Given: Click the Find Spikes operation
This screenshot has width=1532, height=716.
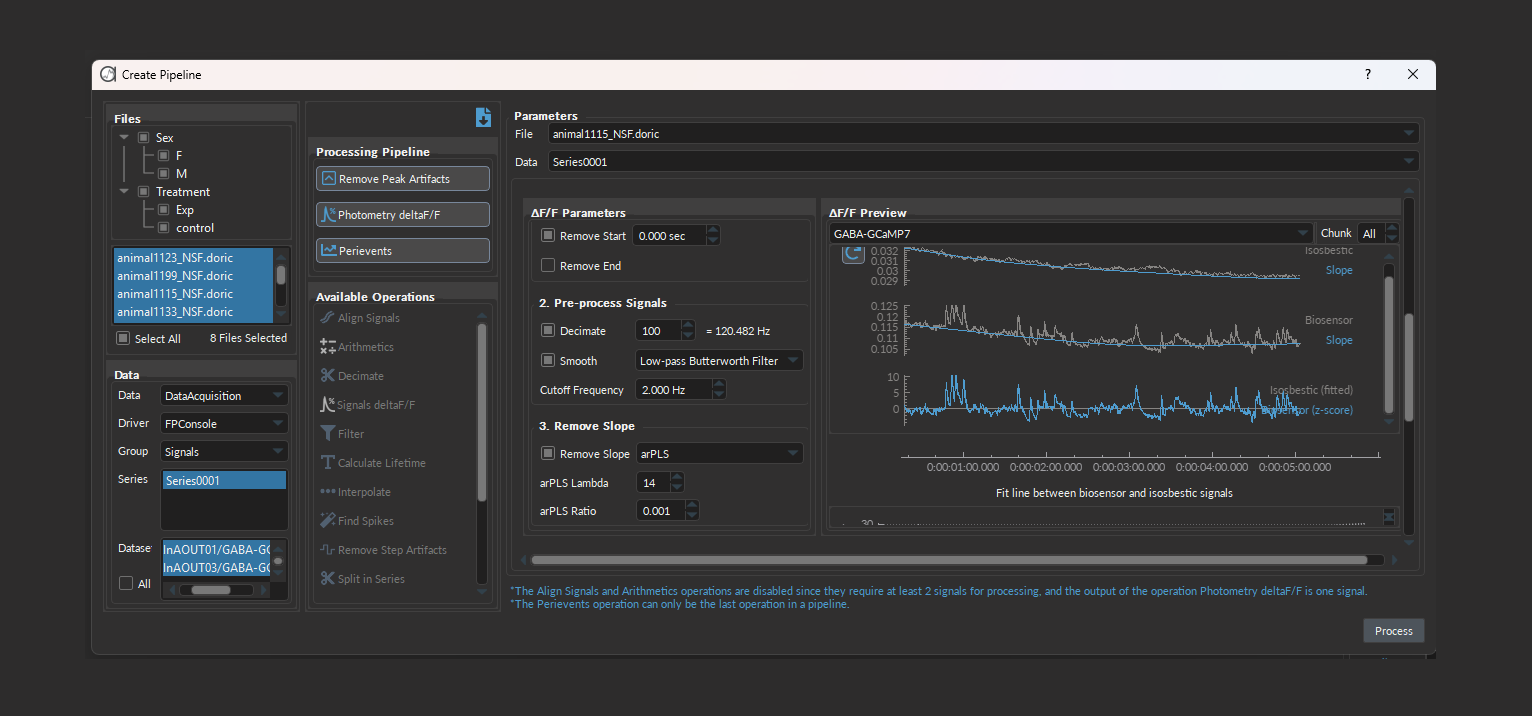Looking at the screenshot, I should (365, 521).
